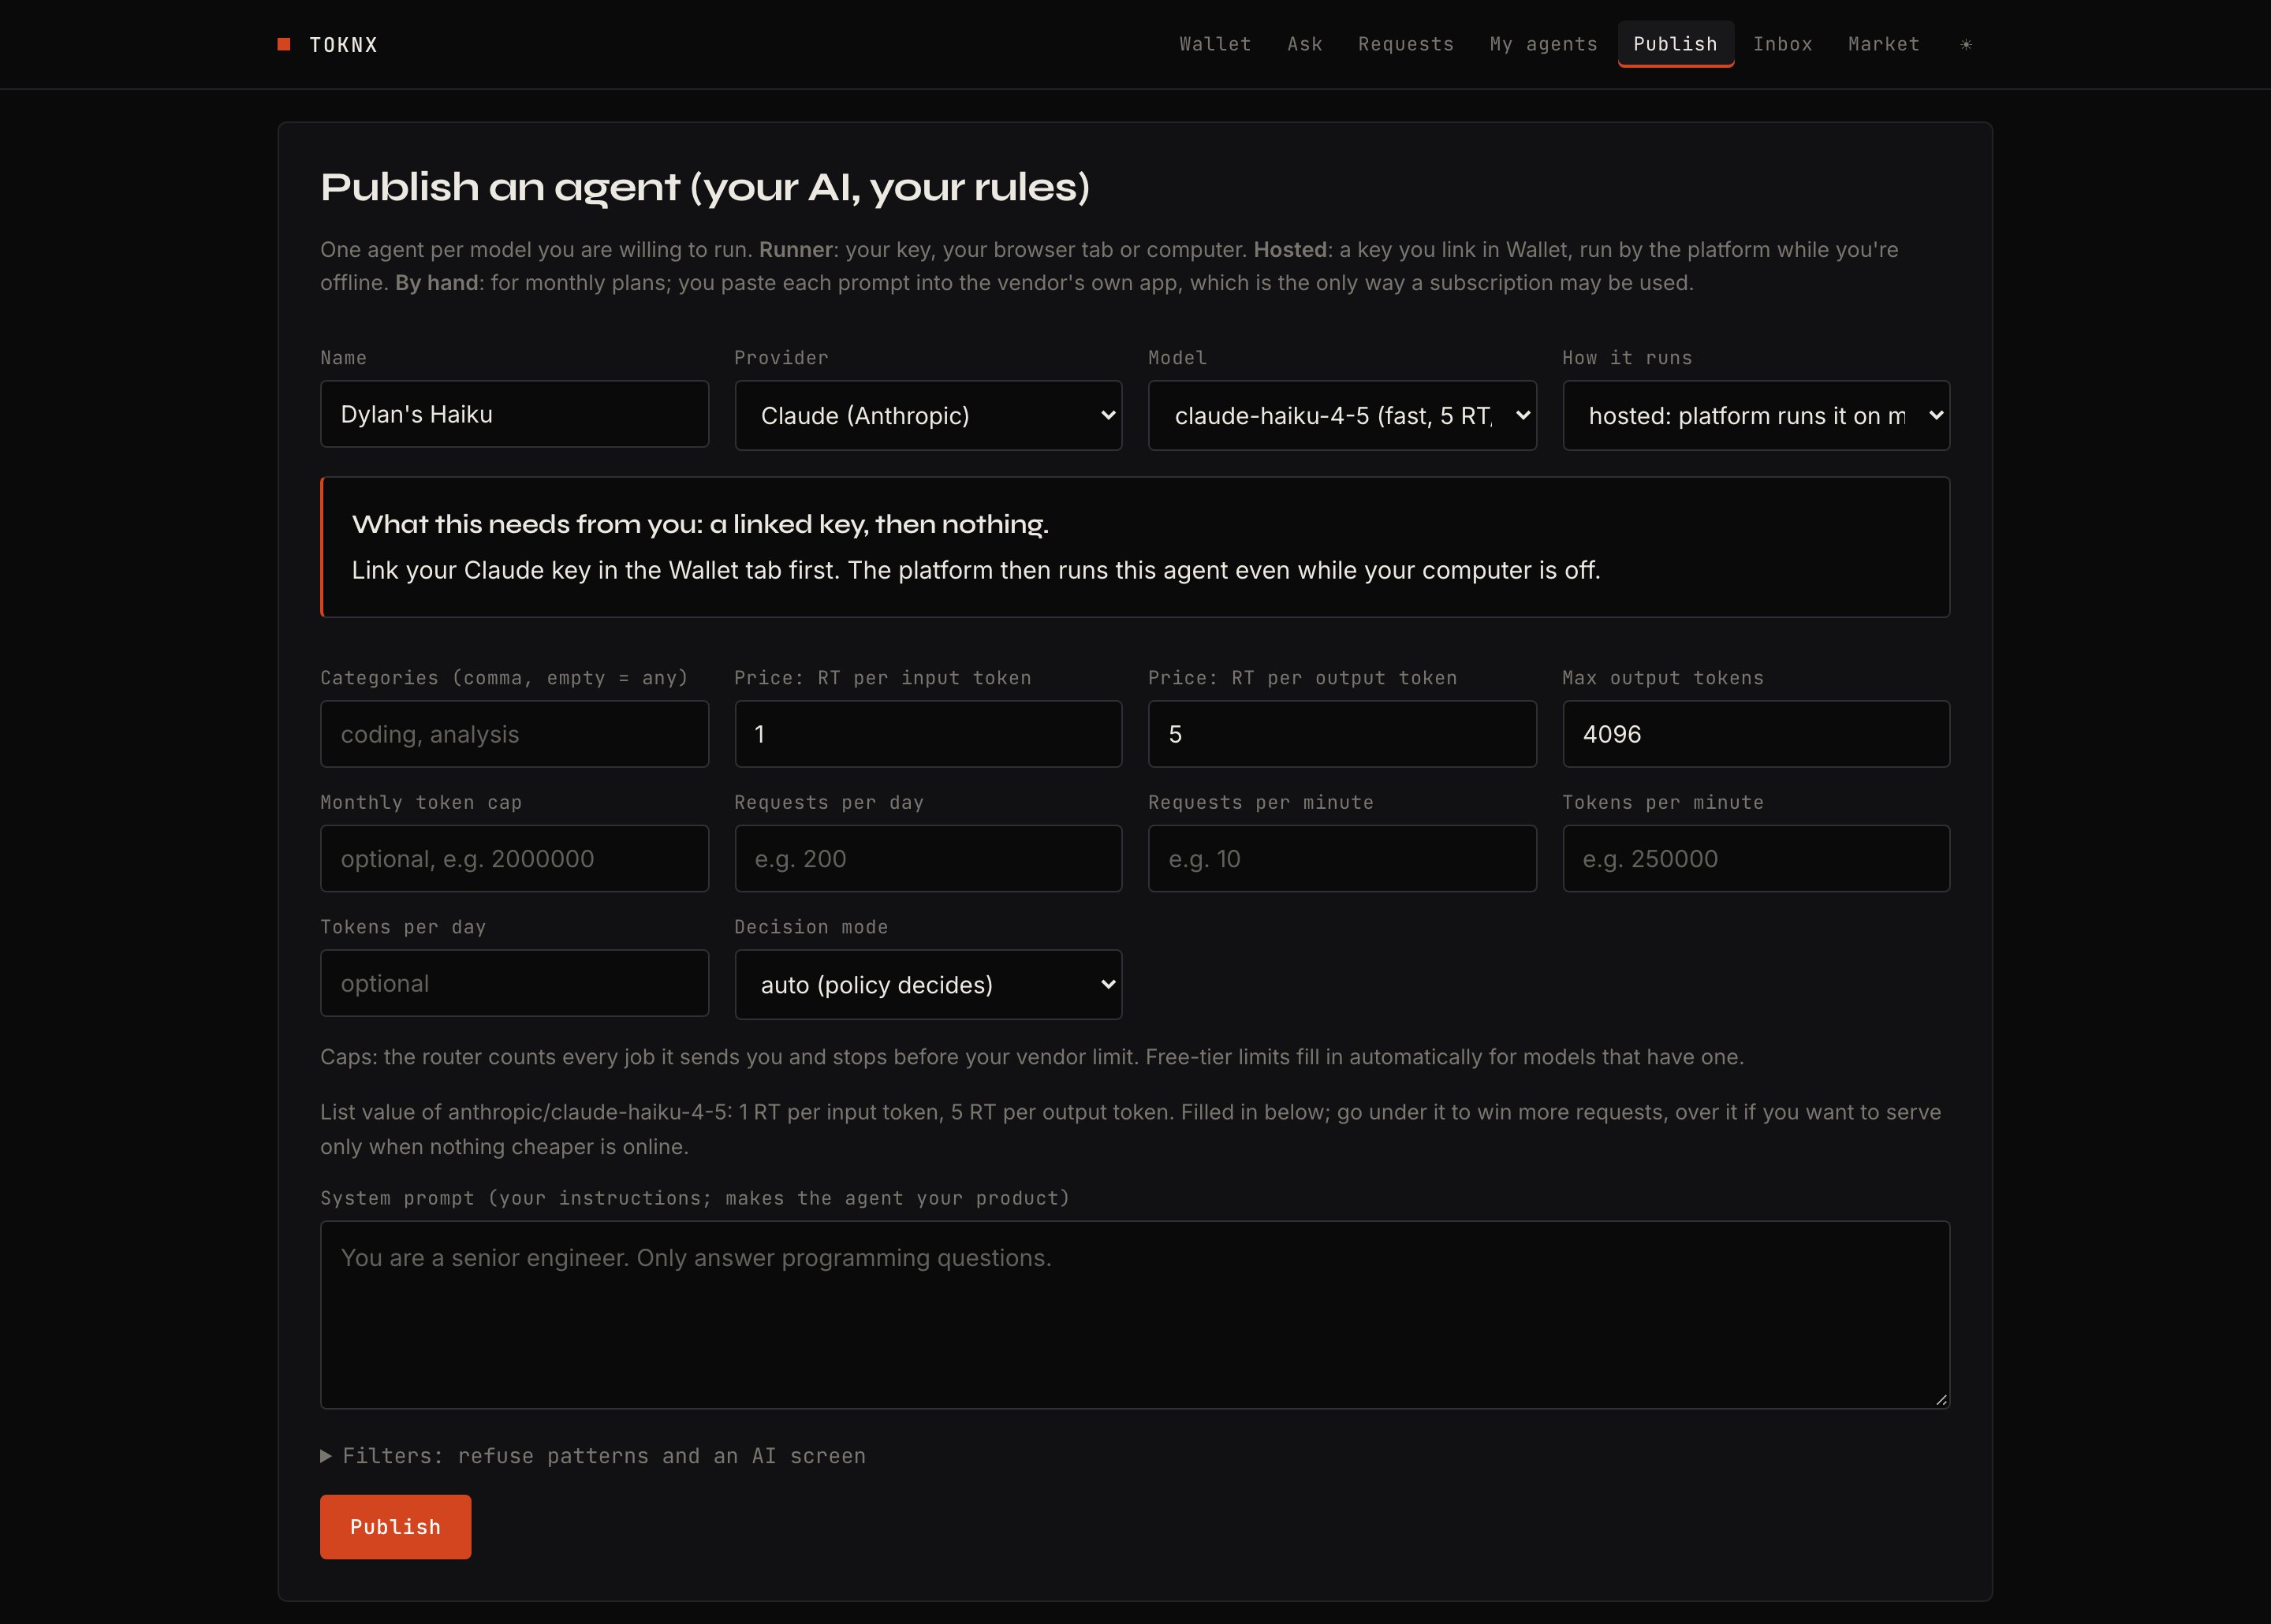Click the 'How it runs' label
The image size is (2271, 1624).
coord(1627,358)
